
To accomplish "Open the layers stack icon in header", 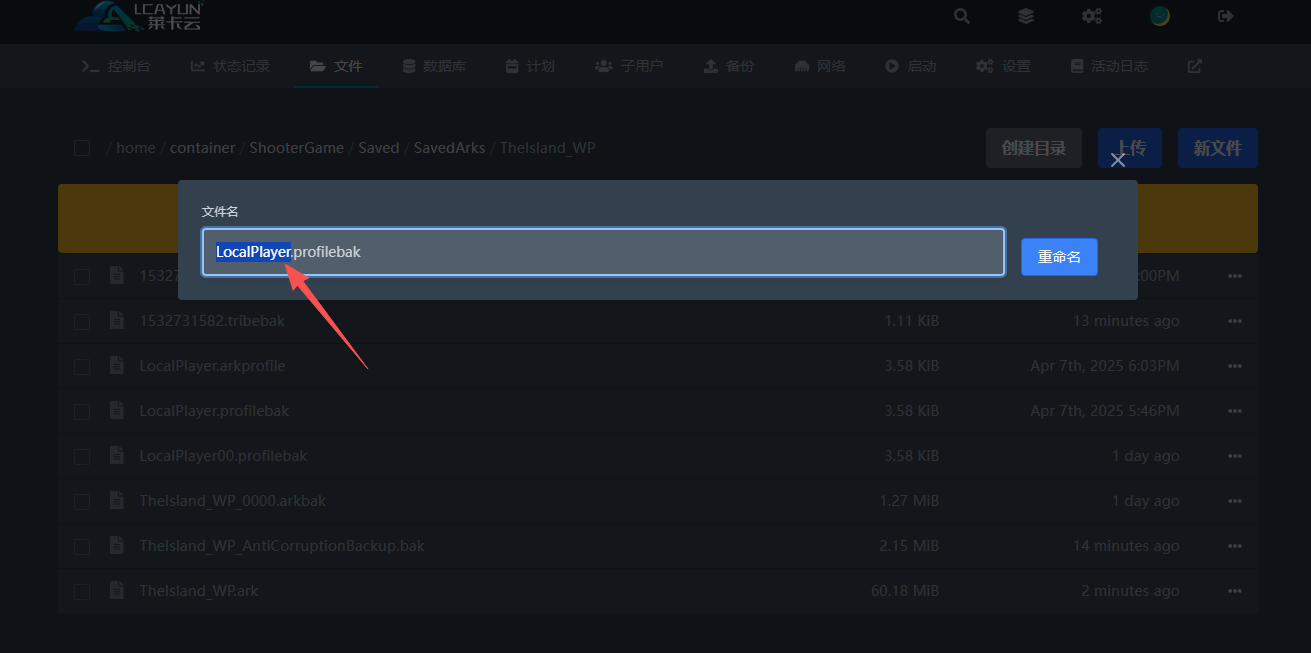I will click(x=1026, y=16).
